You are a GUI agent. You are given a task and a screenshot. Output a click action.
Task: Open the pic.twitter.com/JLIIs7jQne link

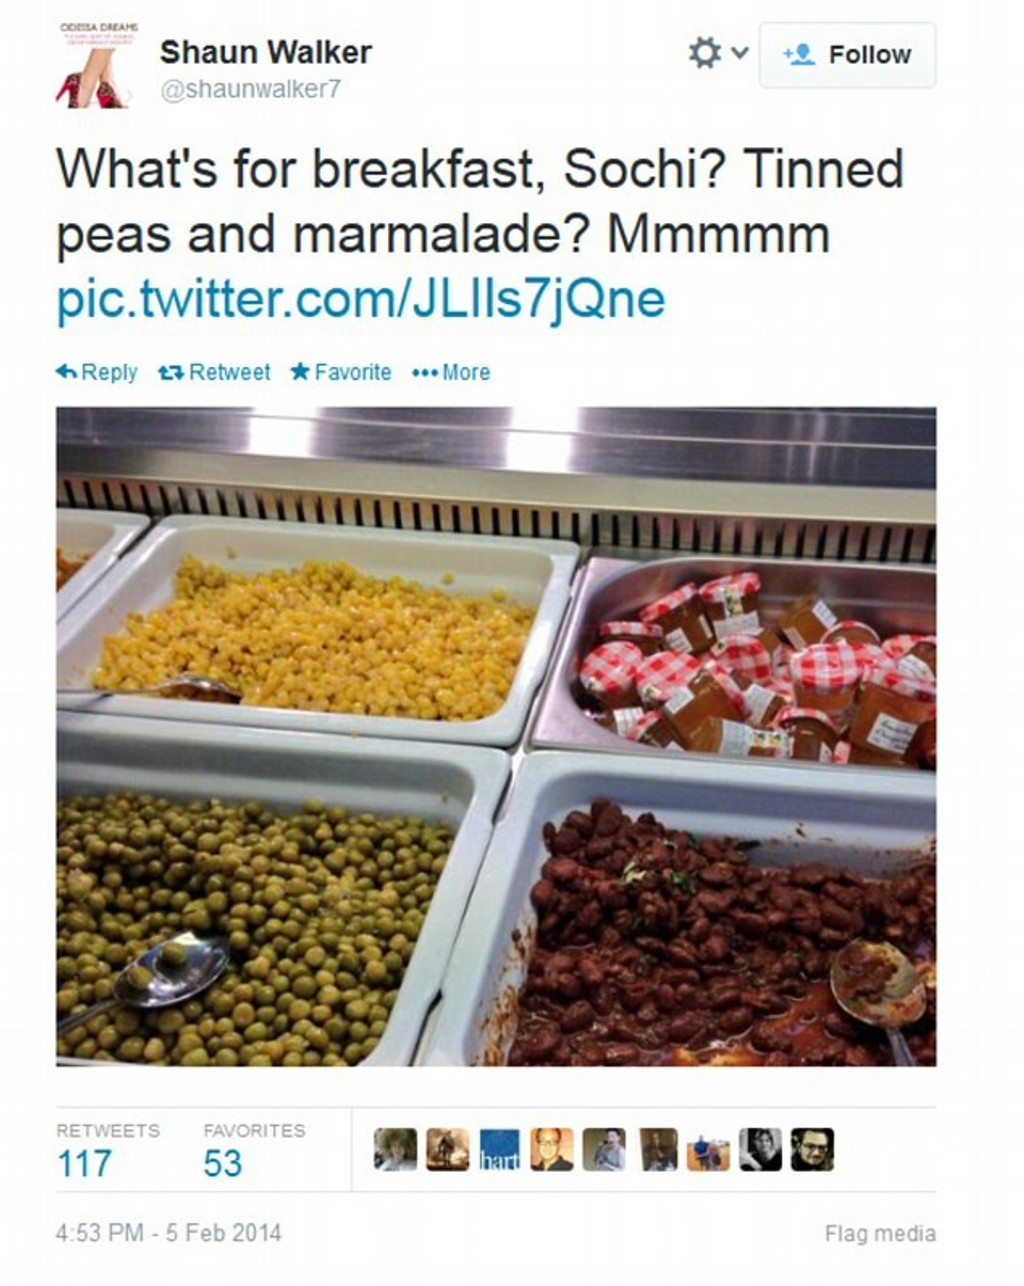coord(360,298)
